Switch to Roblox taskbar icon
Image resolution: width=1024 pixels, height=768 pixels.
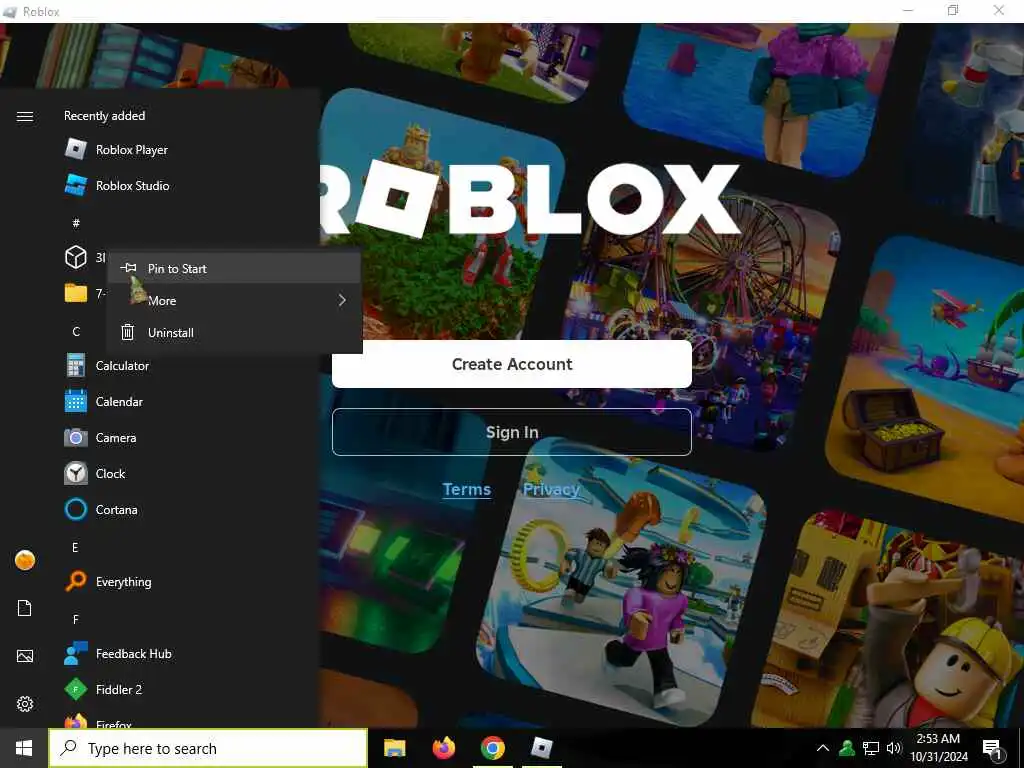(541, 748)
